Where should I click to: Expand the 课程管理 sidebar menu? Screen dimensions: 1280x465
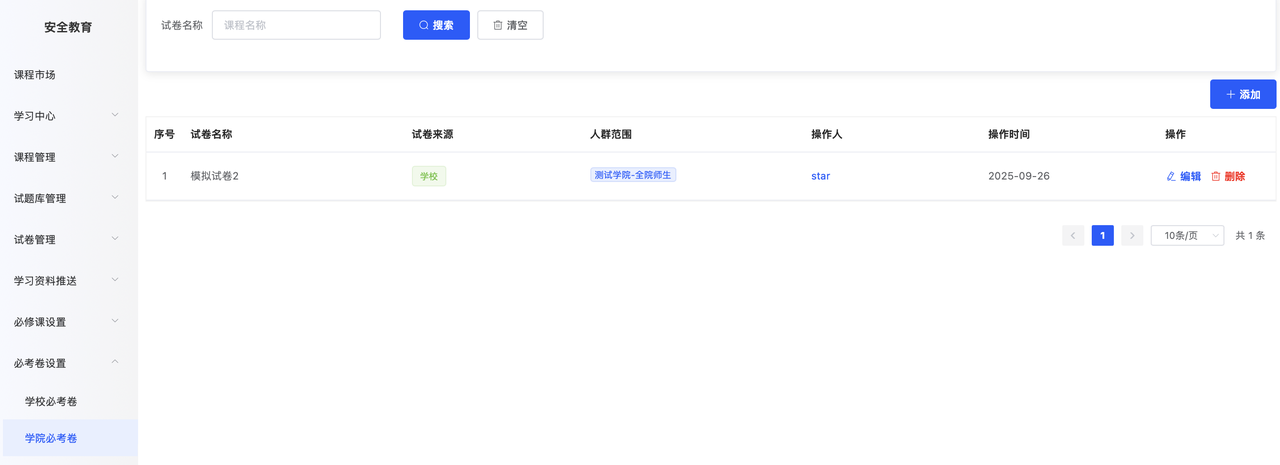68,157
